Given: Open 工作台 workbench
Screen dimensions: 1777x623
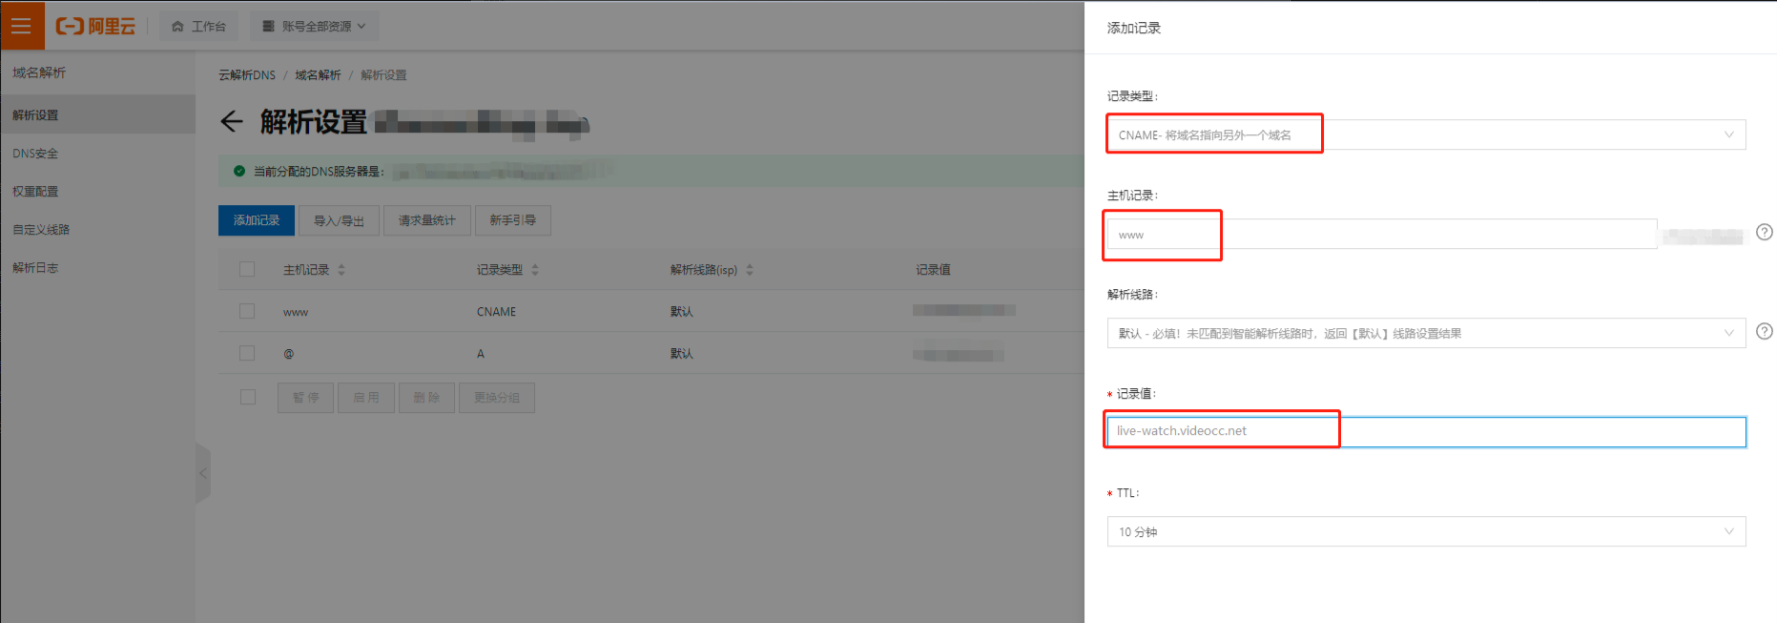Looking at the screenshot, I should point(199,26).
